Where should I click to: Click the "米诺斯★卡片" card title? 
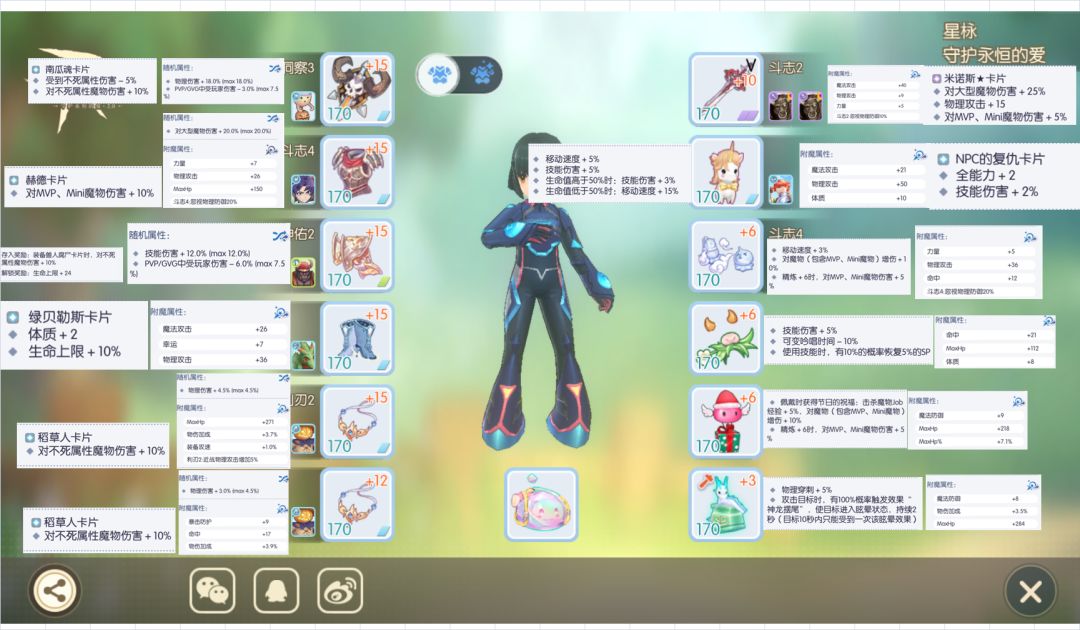pyautogui.click(x=975, y=78)
